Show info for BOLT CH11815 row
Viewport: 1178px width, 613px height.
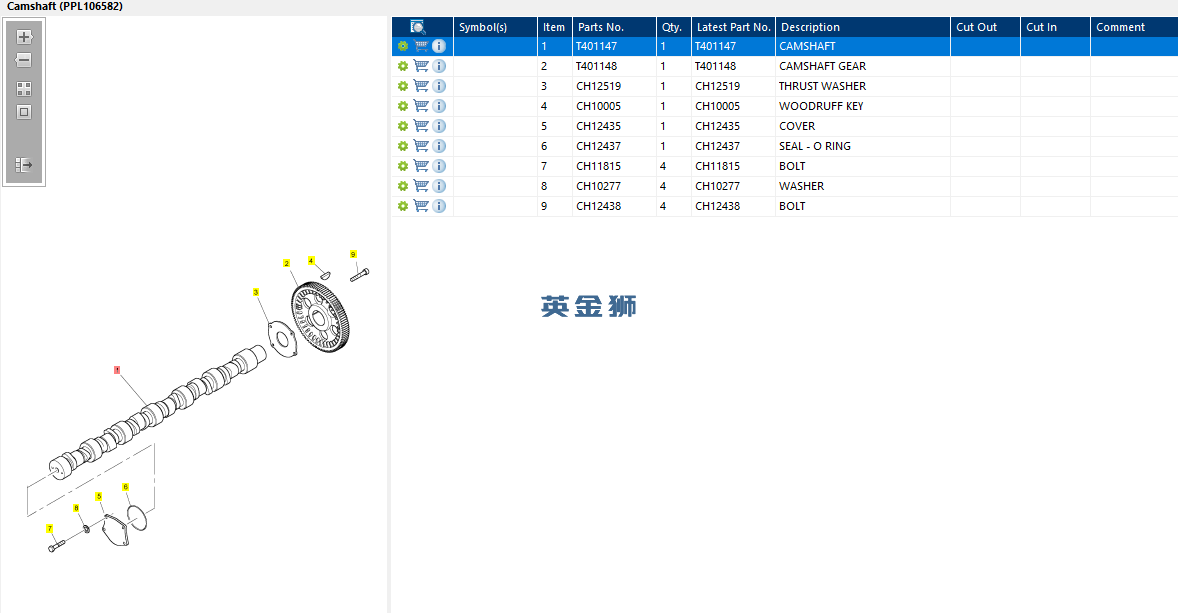[439, 166]
